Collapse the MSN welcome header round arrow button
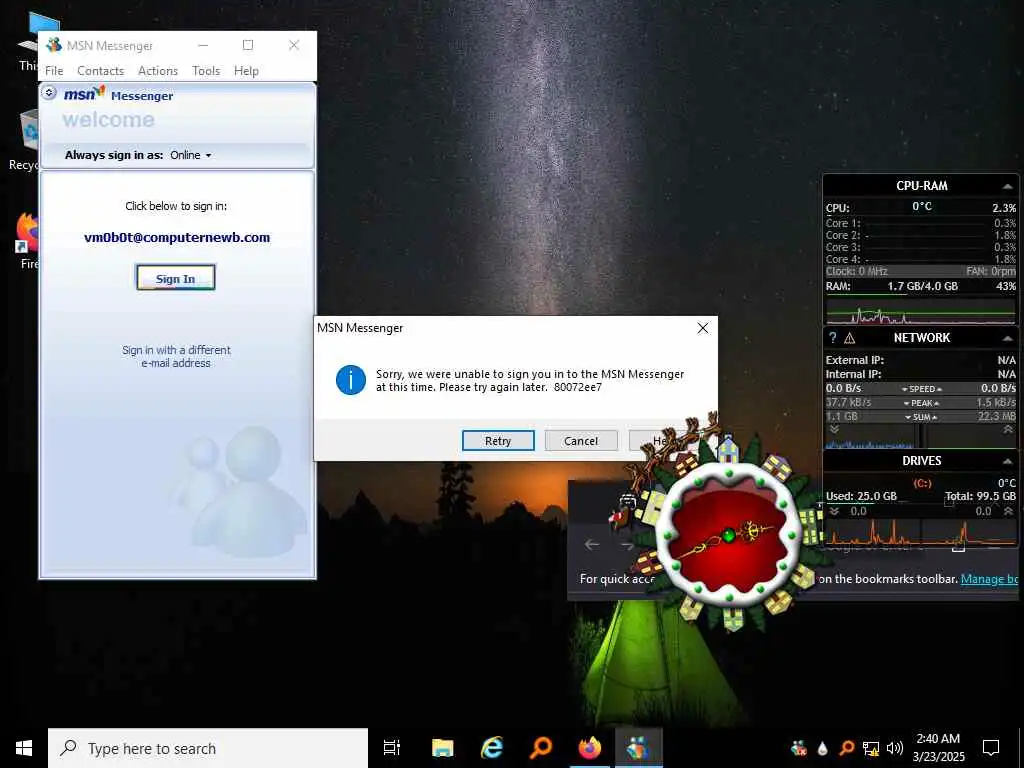 49,93
